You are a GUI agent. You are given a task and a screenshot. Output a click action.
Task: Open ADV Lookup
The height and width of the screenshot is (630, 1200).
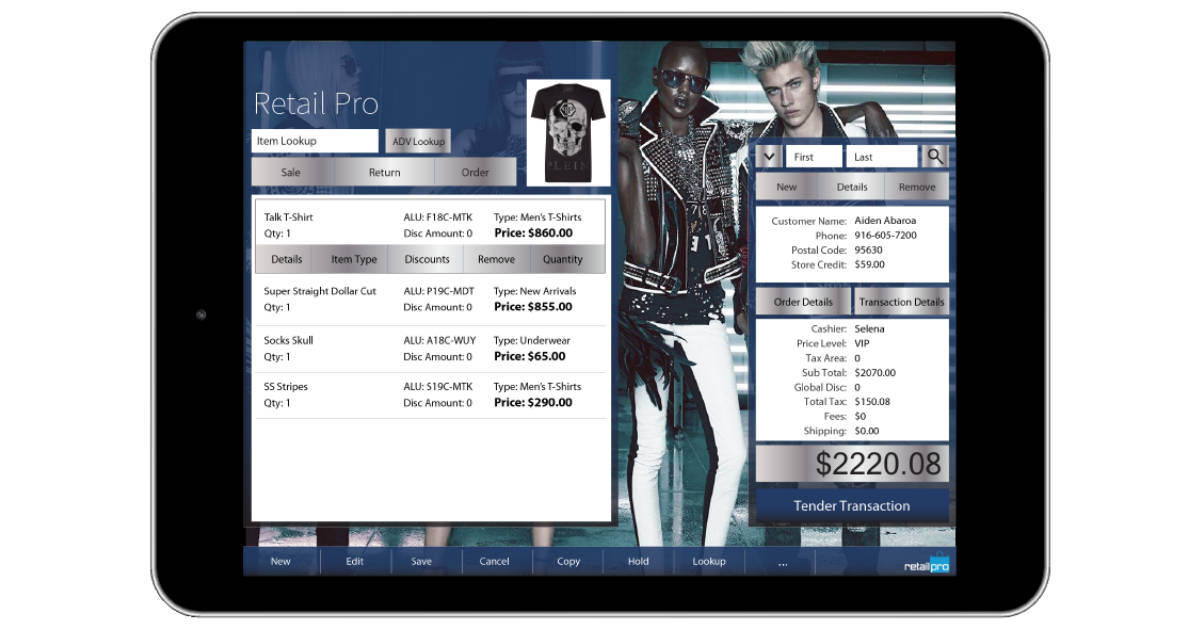tap(417, 140)
